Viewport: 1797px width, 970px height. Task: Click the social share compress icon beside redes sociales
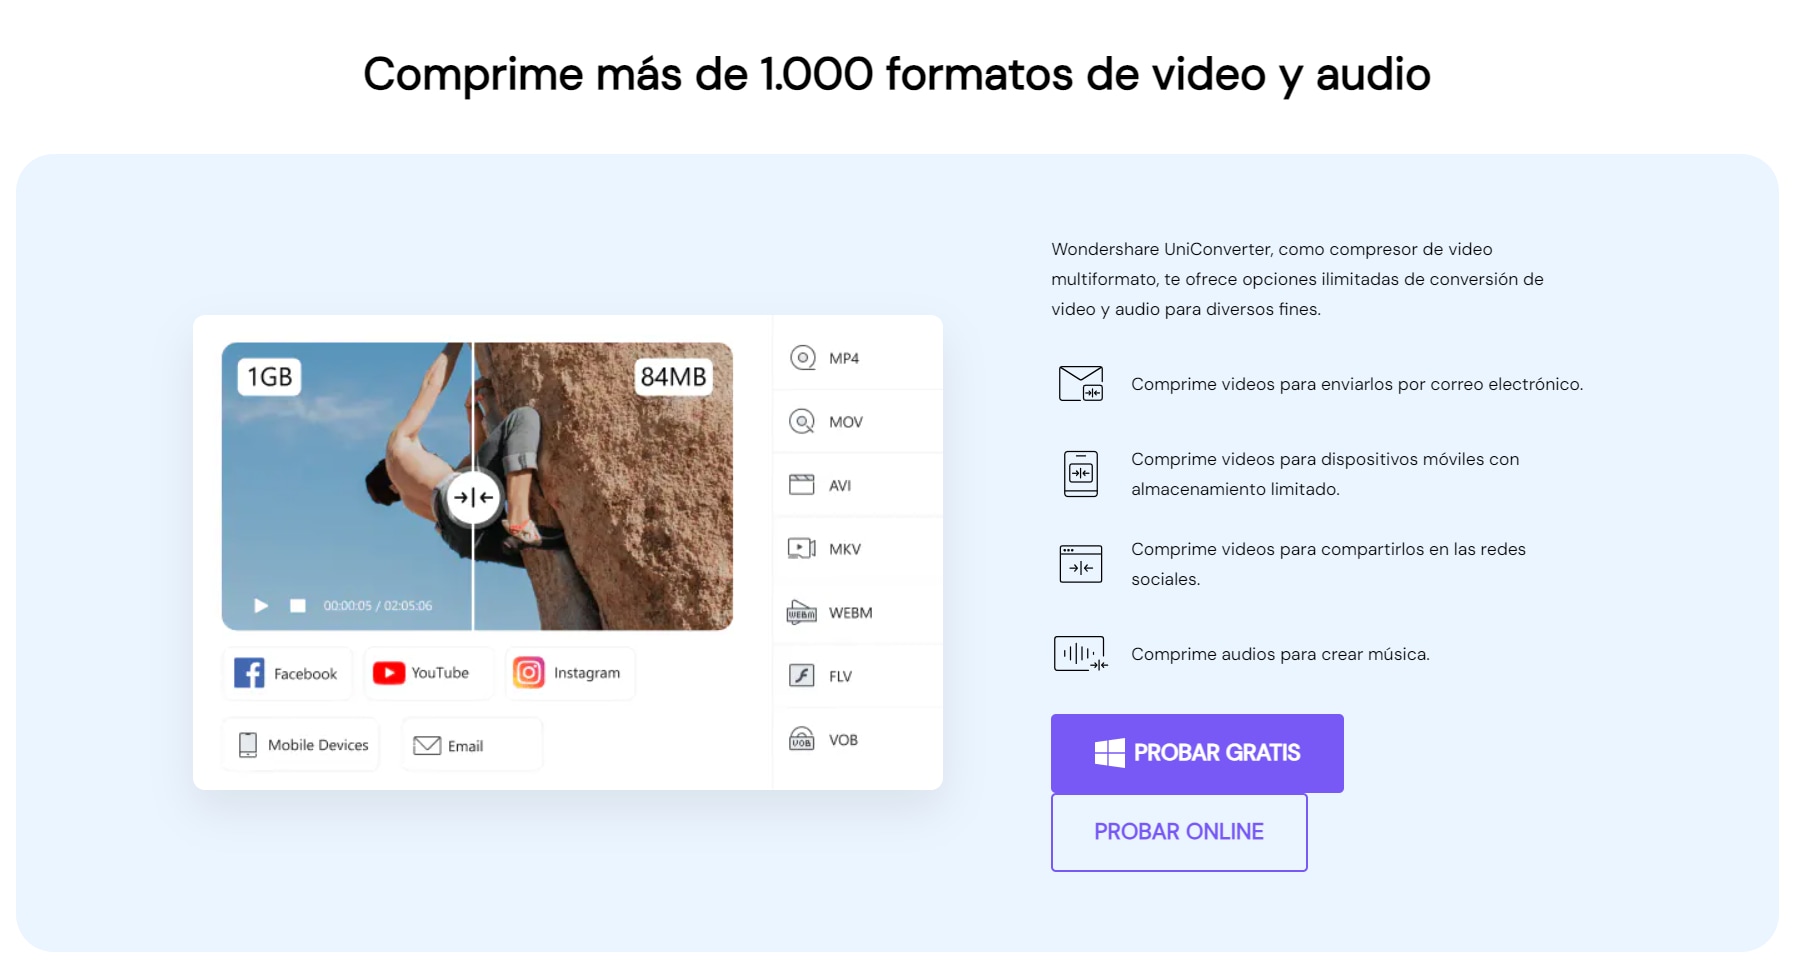pos(1081,564)
